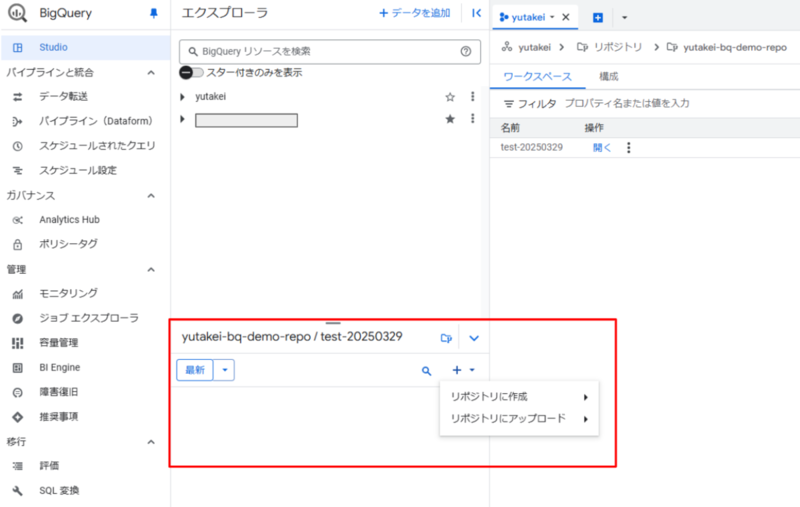Unstar the redacted starred project
This screenshot has height=507, width=800.
(x=450, y=119)
